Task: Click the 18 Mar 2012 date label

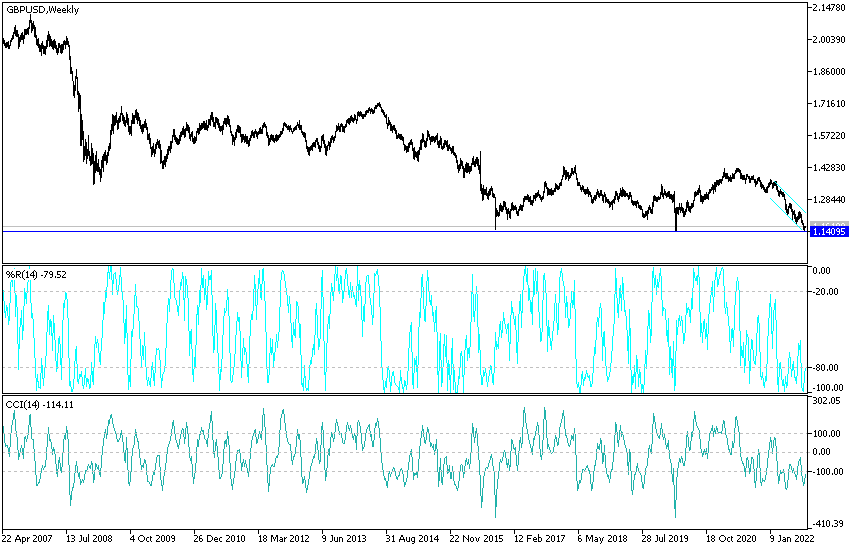Action: (x=284, y=538)
